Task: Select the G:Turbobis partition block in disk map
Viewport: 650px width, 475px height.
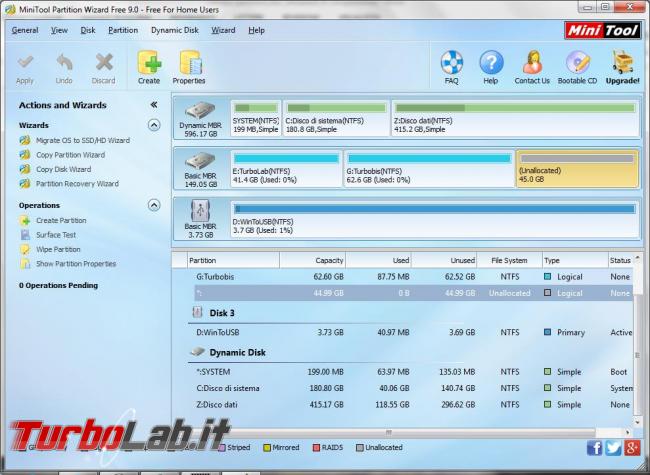Action: [x=429, y=169]
